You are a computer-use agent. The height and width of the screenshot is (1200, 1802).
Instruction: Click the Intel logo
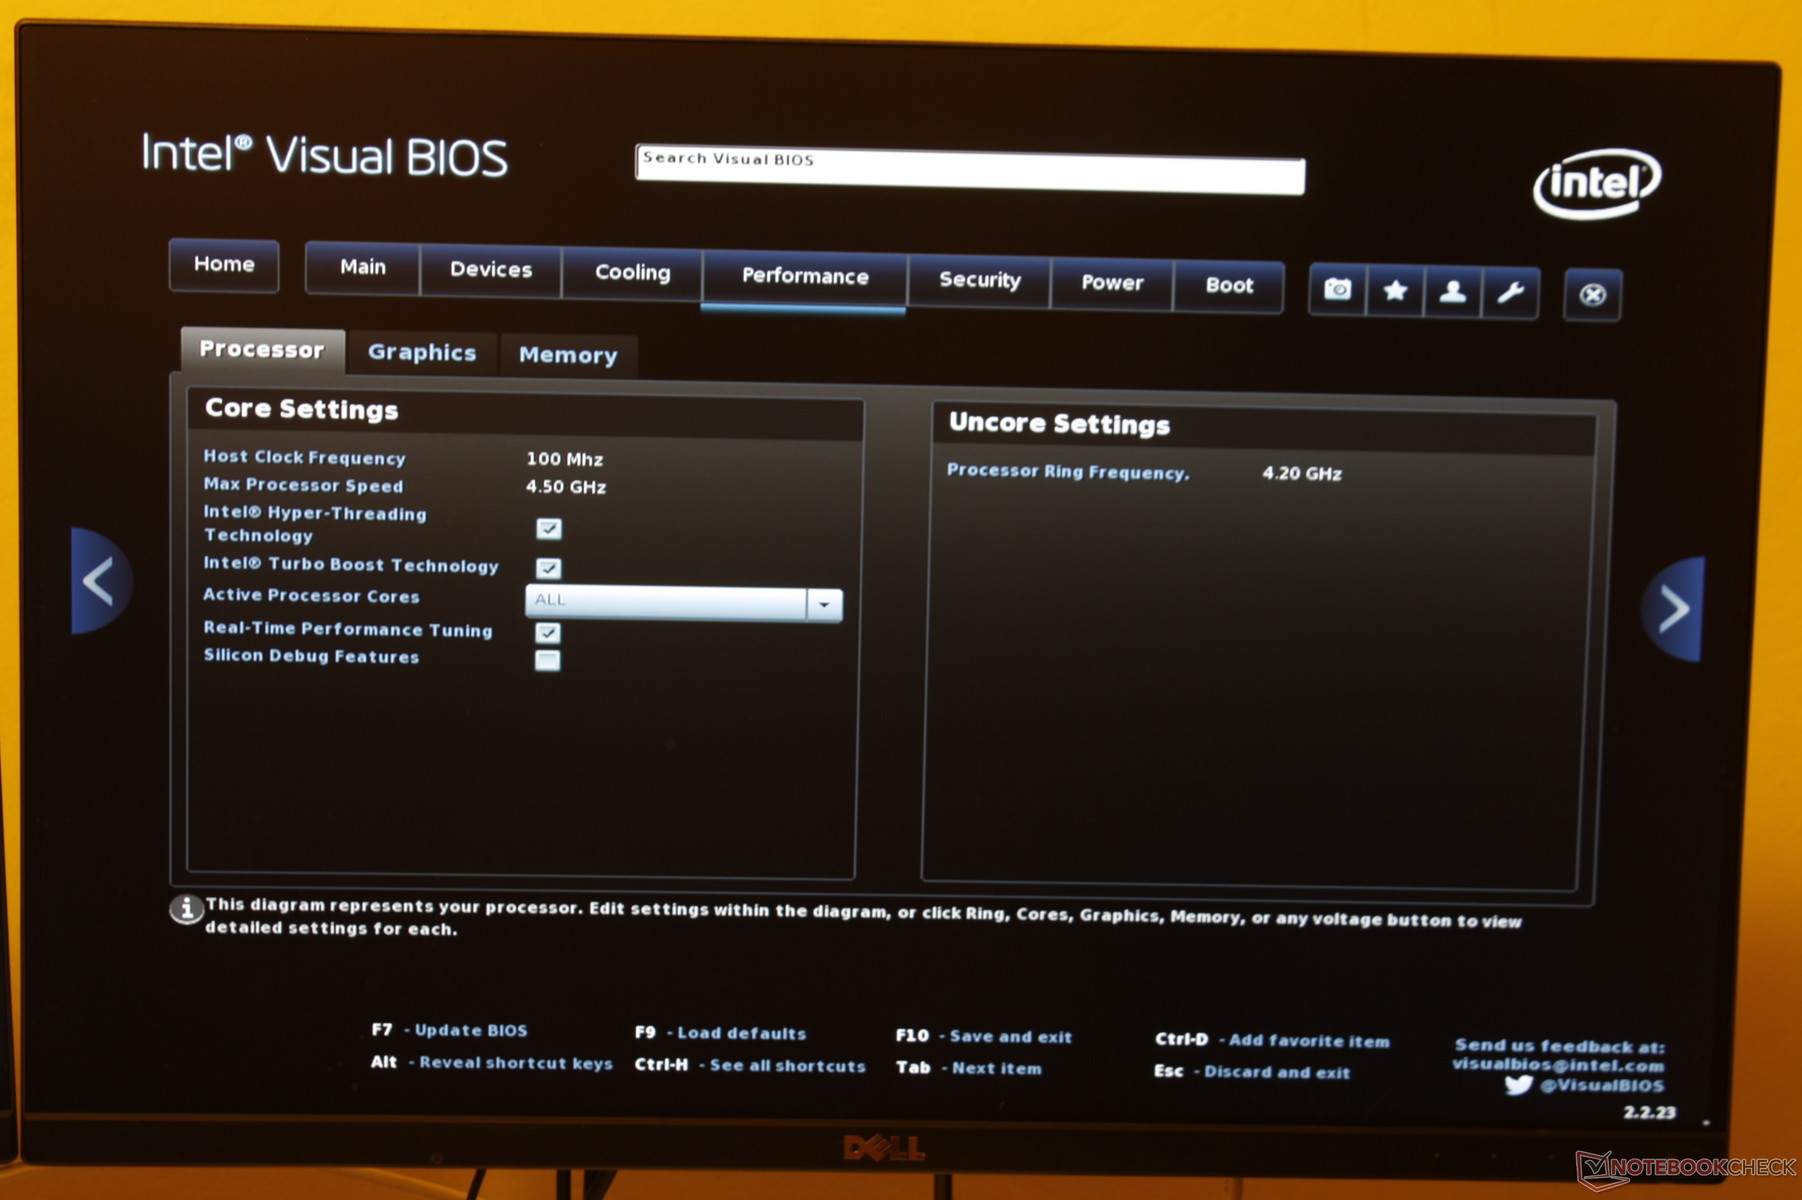point(1597,183)
